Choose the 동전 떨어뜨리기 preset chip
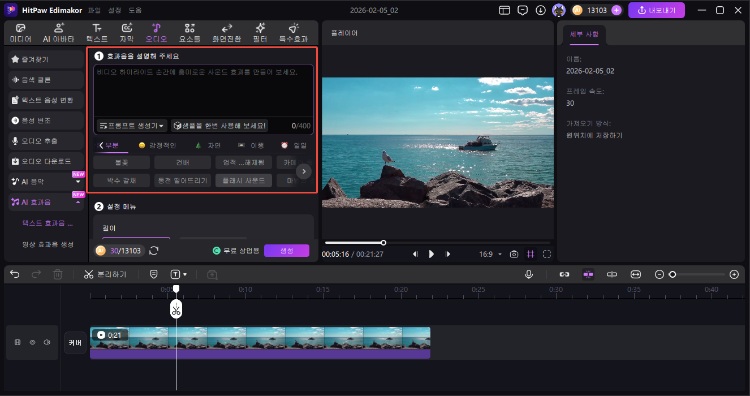Viewport: 750px width, 396px height. click(182, 180)
